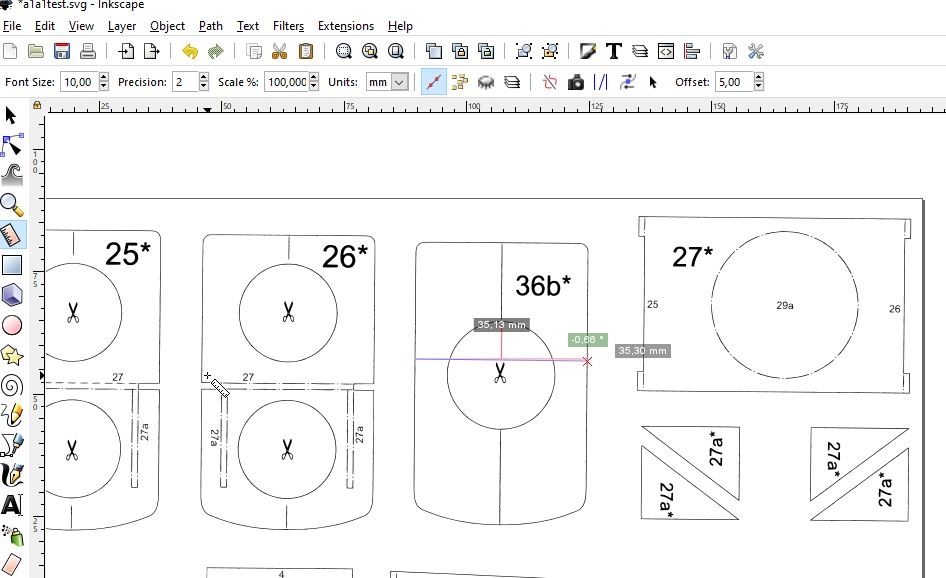Click the Precision input field
The width and height of the screenshot is (946, 578).
click(183, 82)
